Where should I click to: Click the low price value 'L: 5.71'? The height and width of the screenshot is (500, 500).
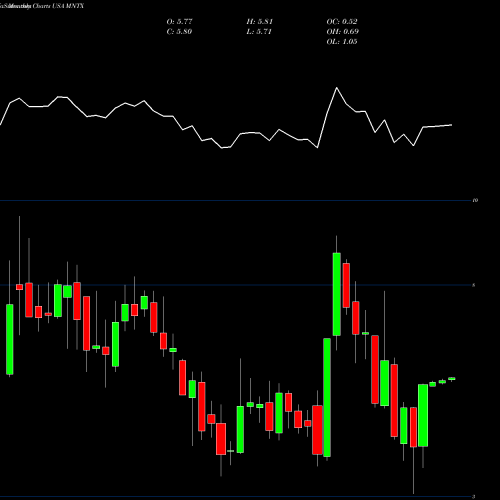(x=259, y=32)
